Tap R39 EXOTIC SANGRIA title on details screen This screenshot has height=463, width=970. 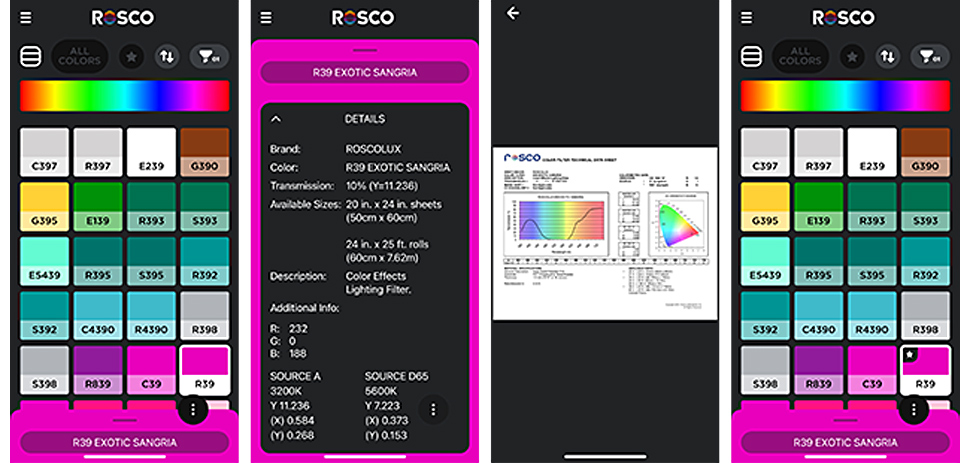[364, 72]
